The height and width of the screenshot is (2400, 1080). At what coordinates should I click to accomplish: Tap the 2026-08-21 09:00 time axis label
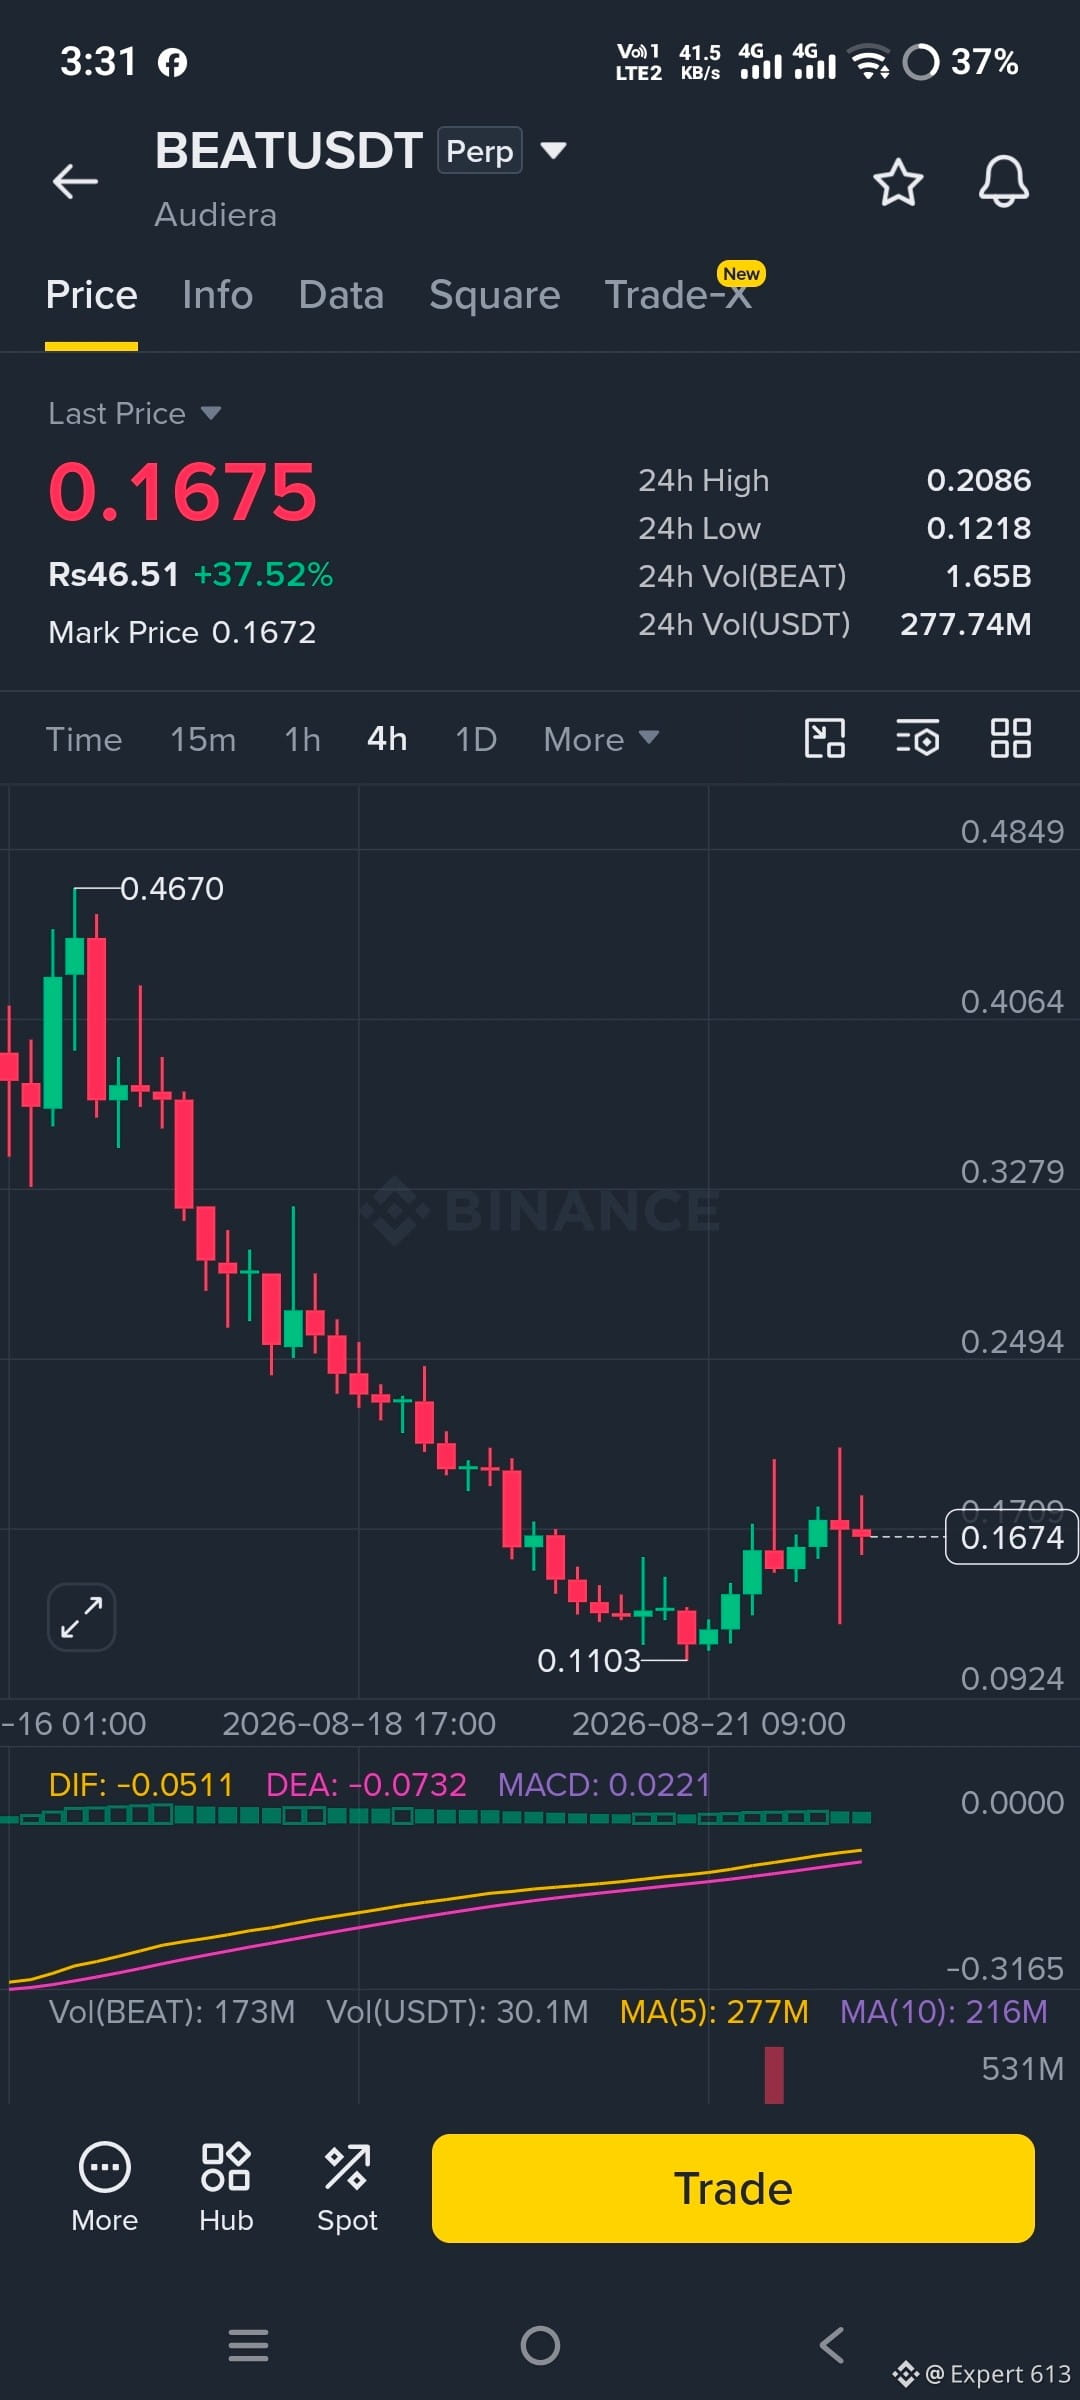[708, 1723]
